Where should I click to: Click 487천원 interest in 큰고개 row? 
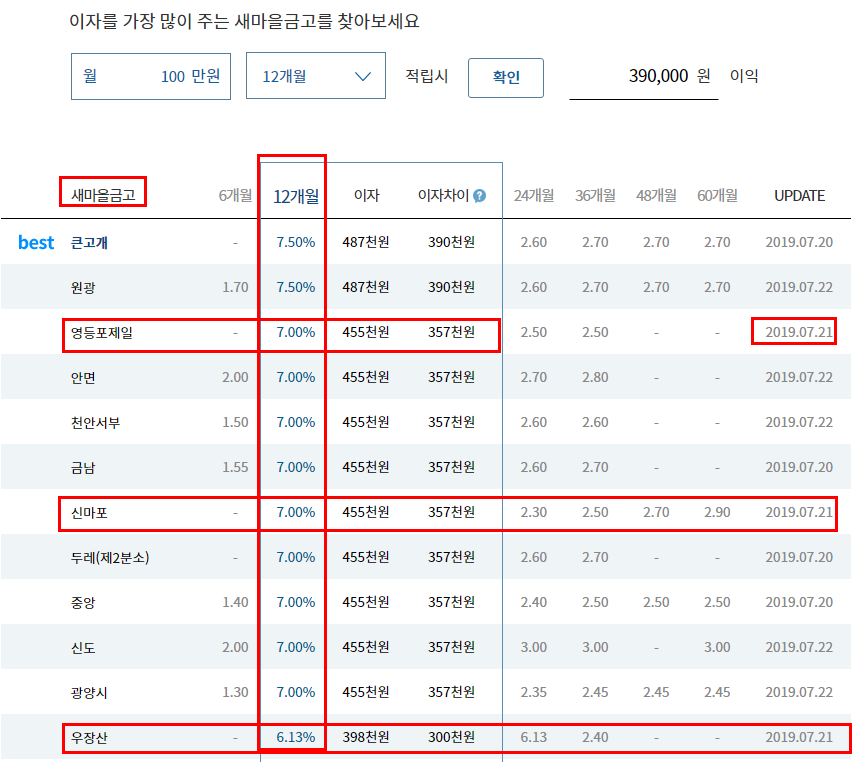pyautogui.click(x=366, y=242)
